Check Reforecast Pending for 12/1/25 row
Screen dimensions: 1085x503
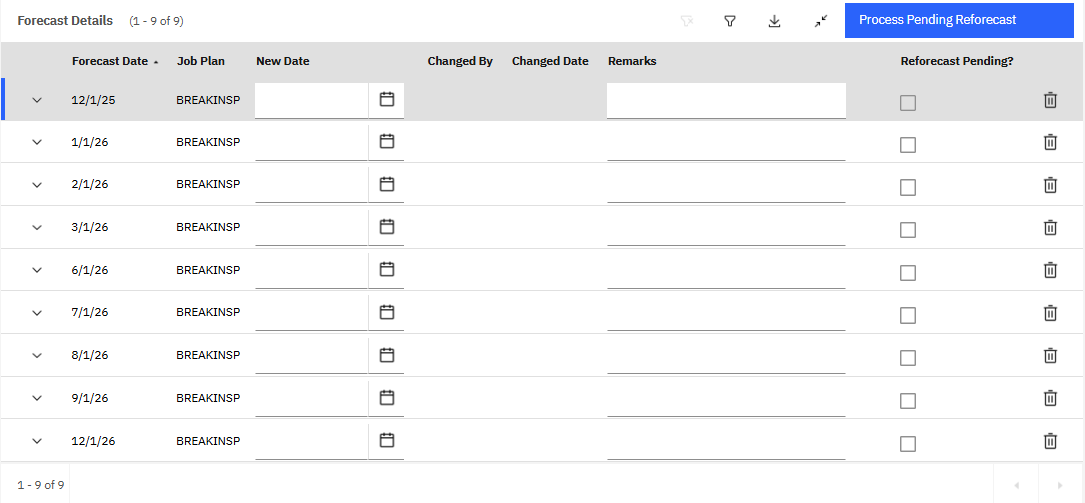(x=908, y=103)
